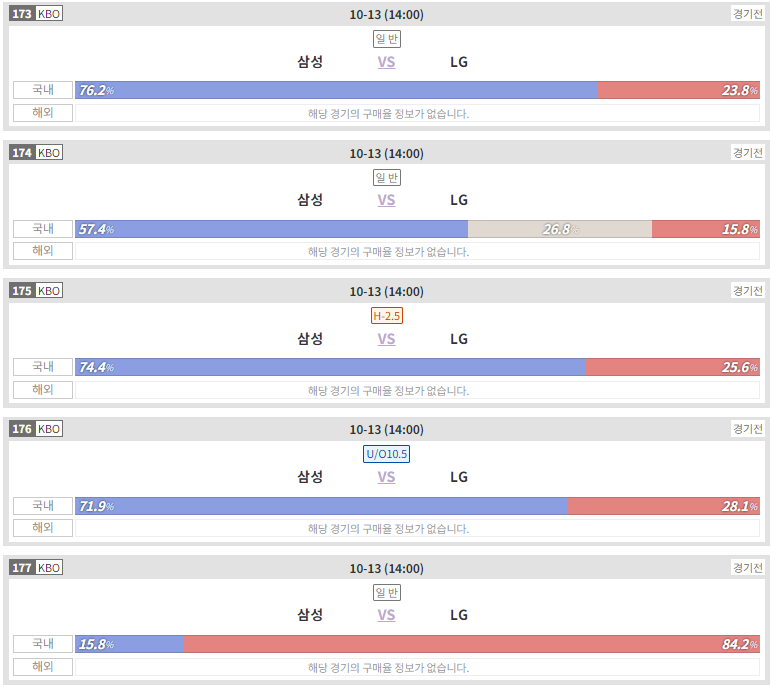Select the 해외 label in match 174
Viewport: 771px width, 685px height.
point(43,251)
